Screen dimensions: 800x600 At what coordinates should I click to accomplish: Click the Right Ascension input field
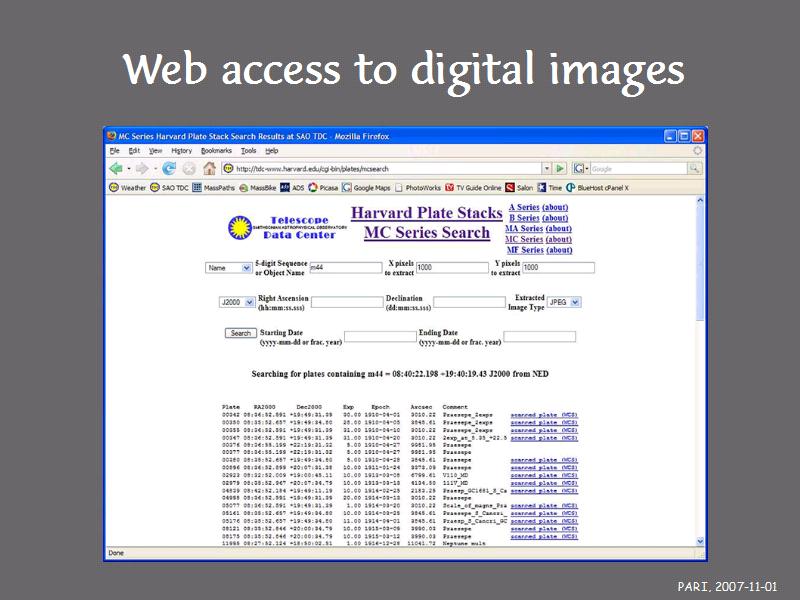(347, 302)
